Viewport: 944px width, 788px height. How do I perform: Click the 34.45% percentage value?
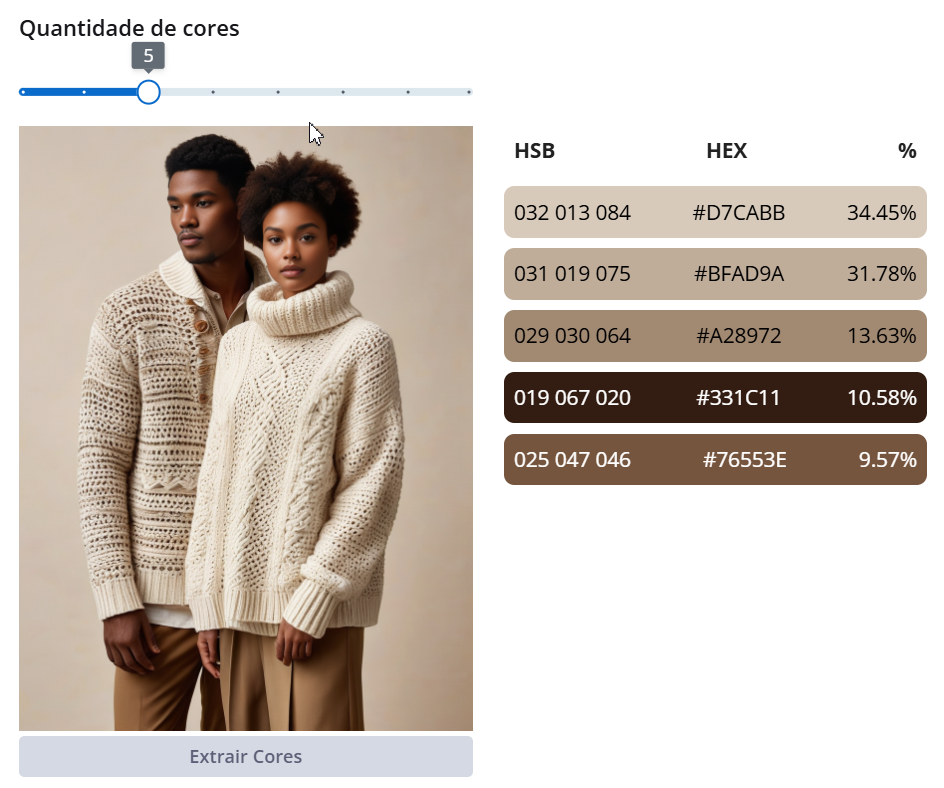point(882,213)
